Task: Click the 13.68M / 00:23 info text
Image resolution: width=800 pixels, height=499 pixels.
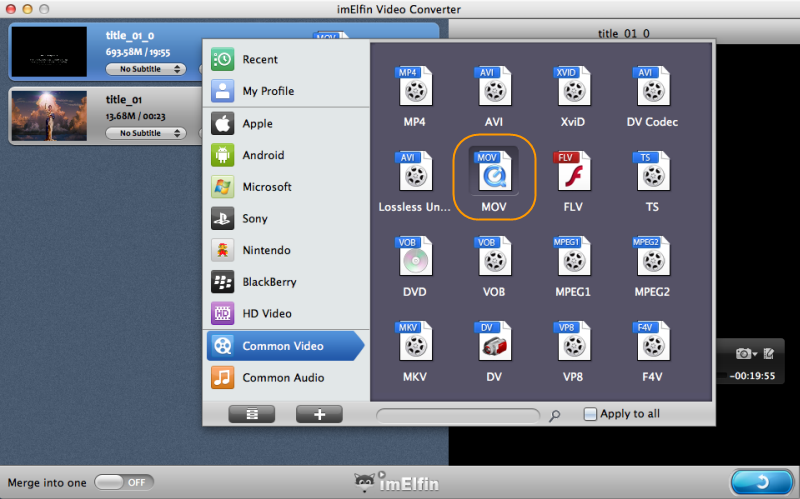Action: click(x=136, y=116)
